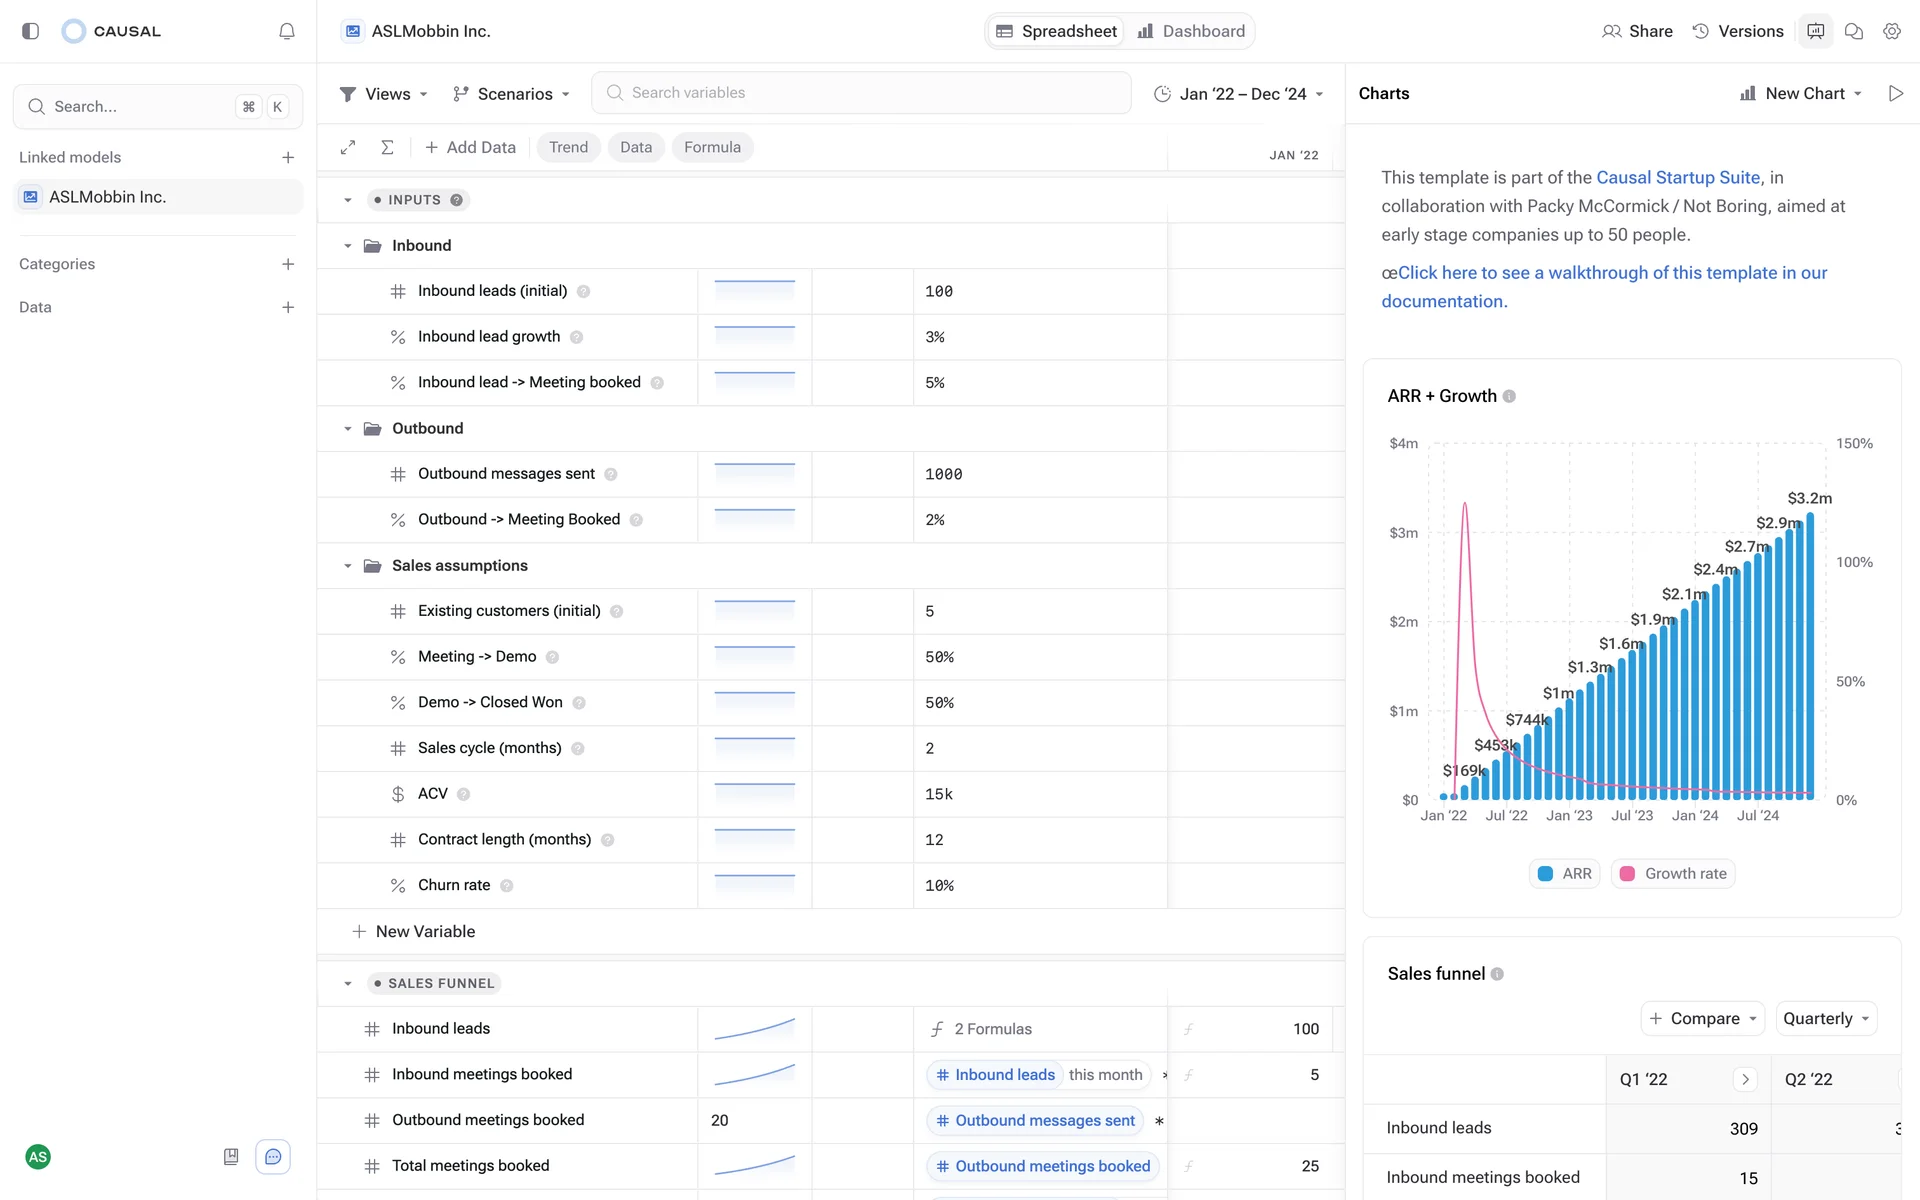1920x1200 pixels.
Task: Toggle the Growth rate legend series
Action: coord(1673,873)
